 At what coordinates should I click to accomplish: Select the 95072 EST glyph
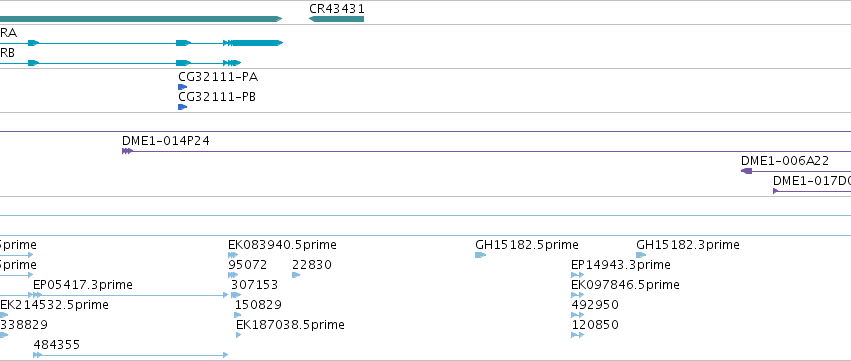coord(233,275)
